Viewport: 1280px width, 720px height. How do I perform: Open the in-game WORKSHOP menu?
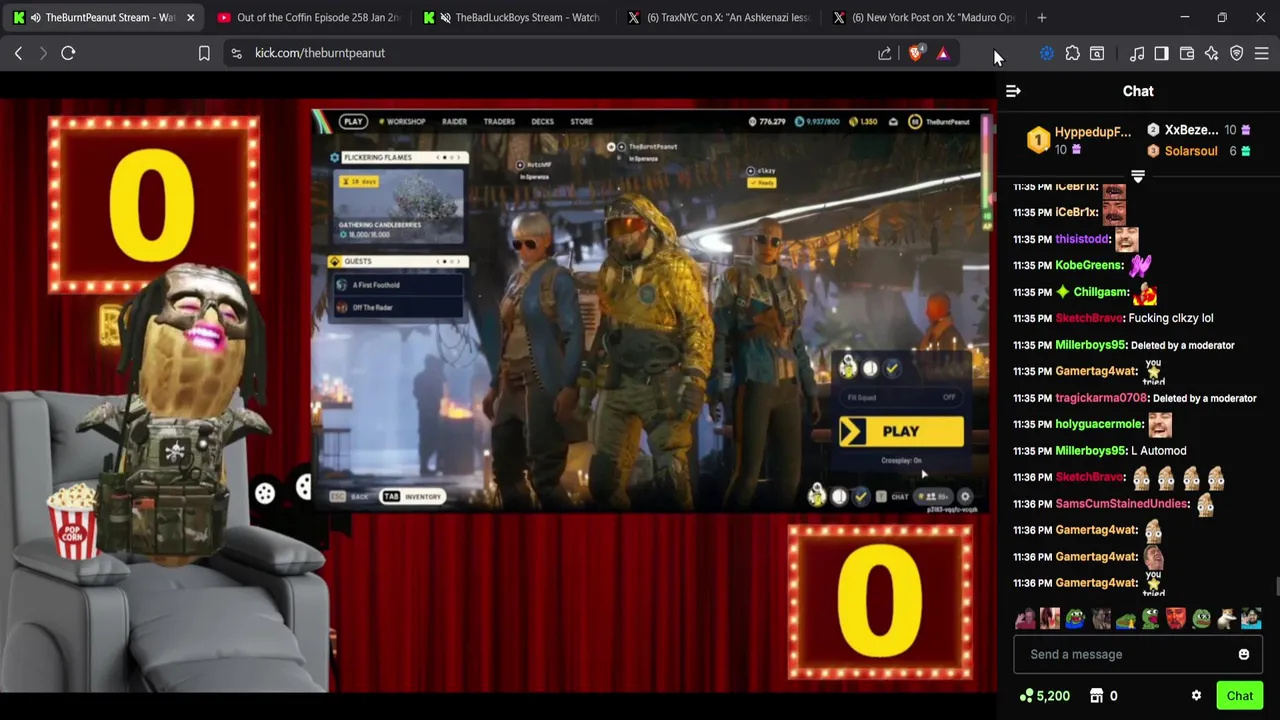405,121
